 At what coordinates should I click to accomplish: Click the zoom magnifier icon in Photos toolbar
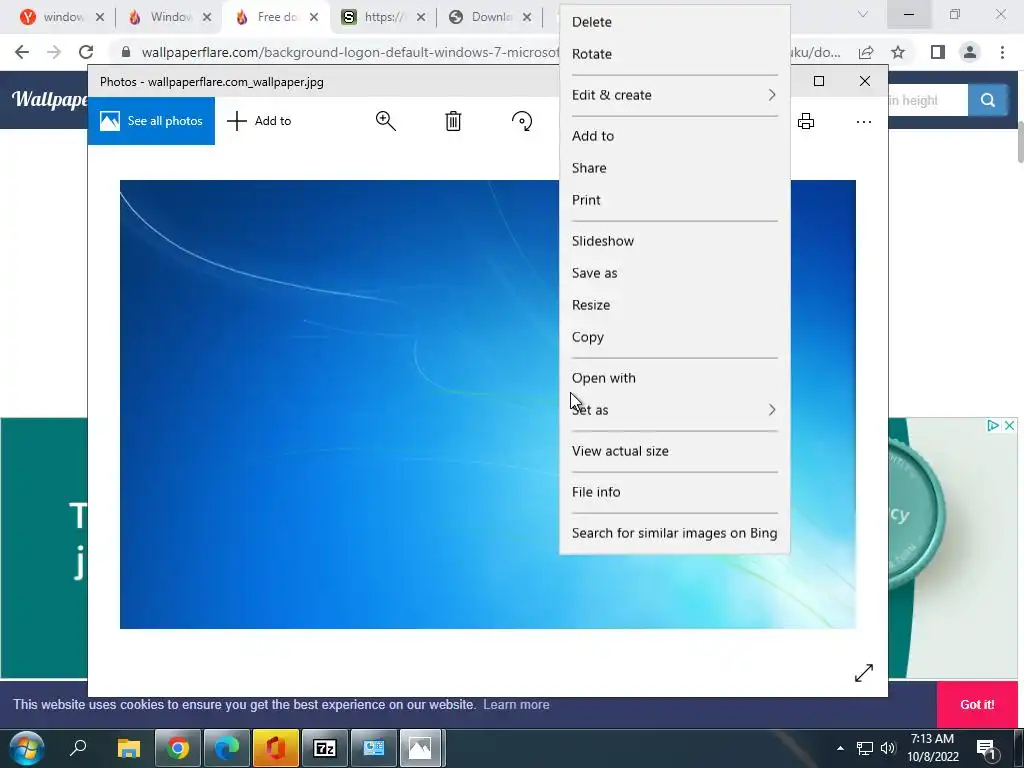pyautogui.click(x=385, y=121)
